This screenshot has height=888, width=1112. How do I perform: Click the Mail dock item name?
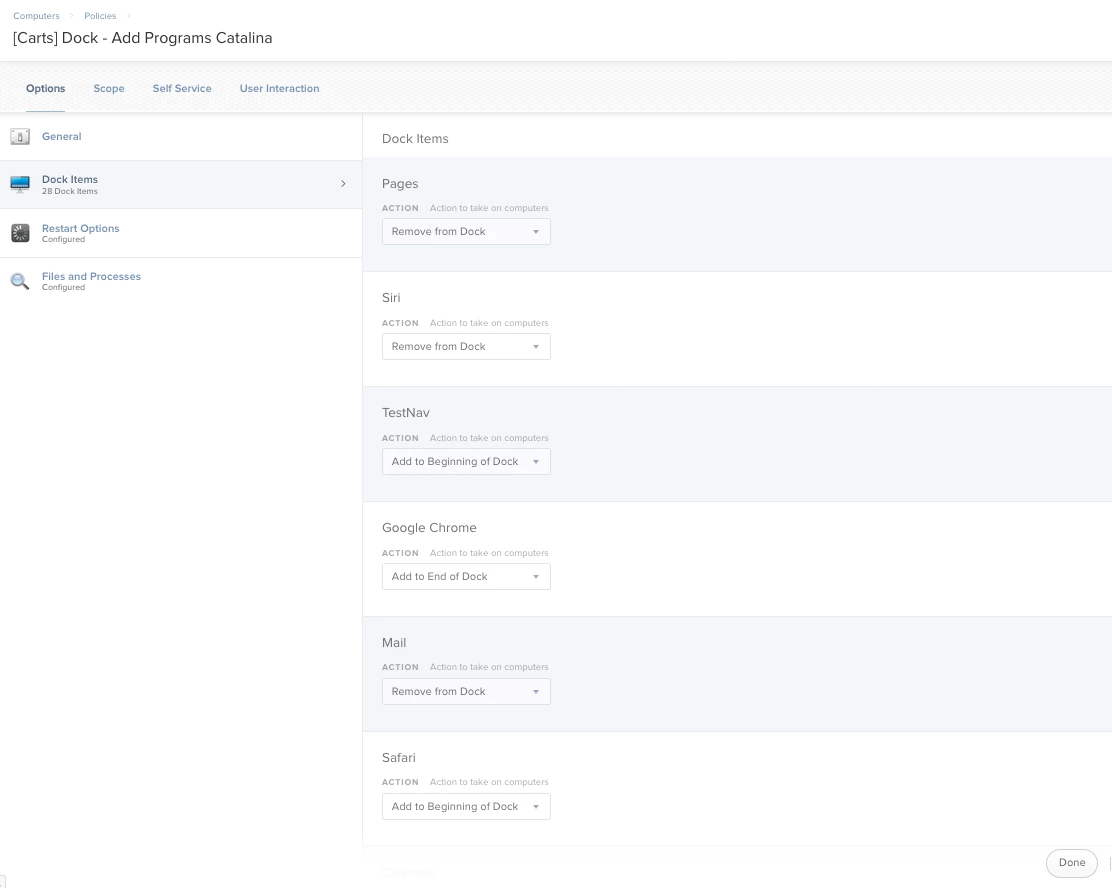click(x=394, y=643)
